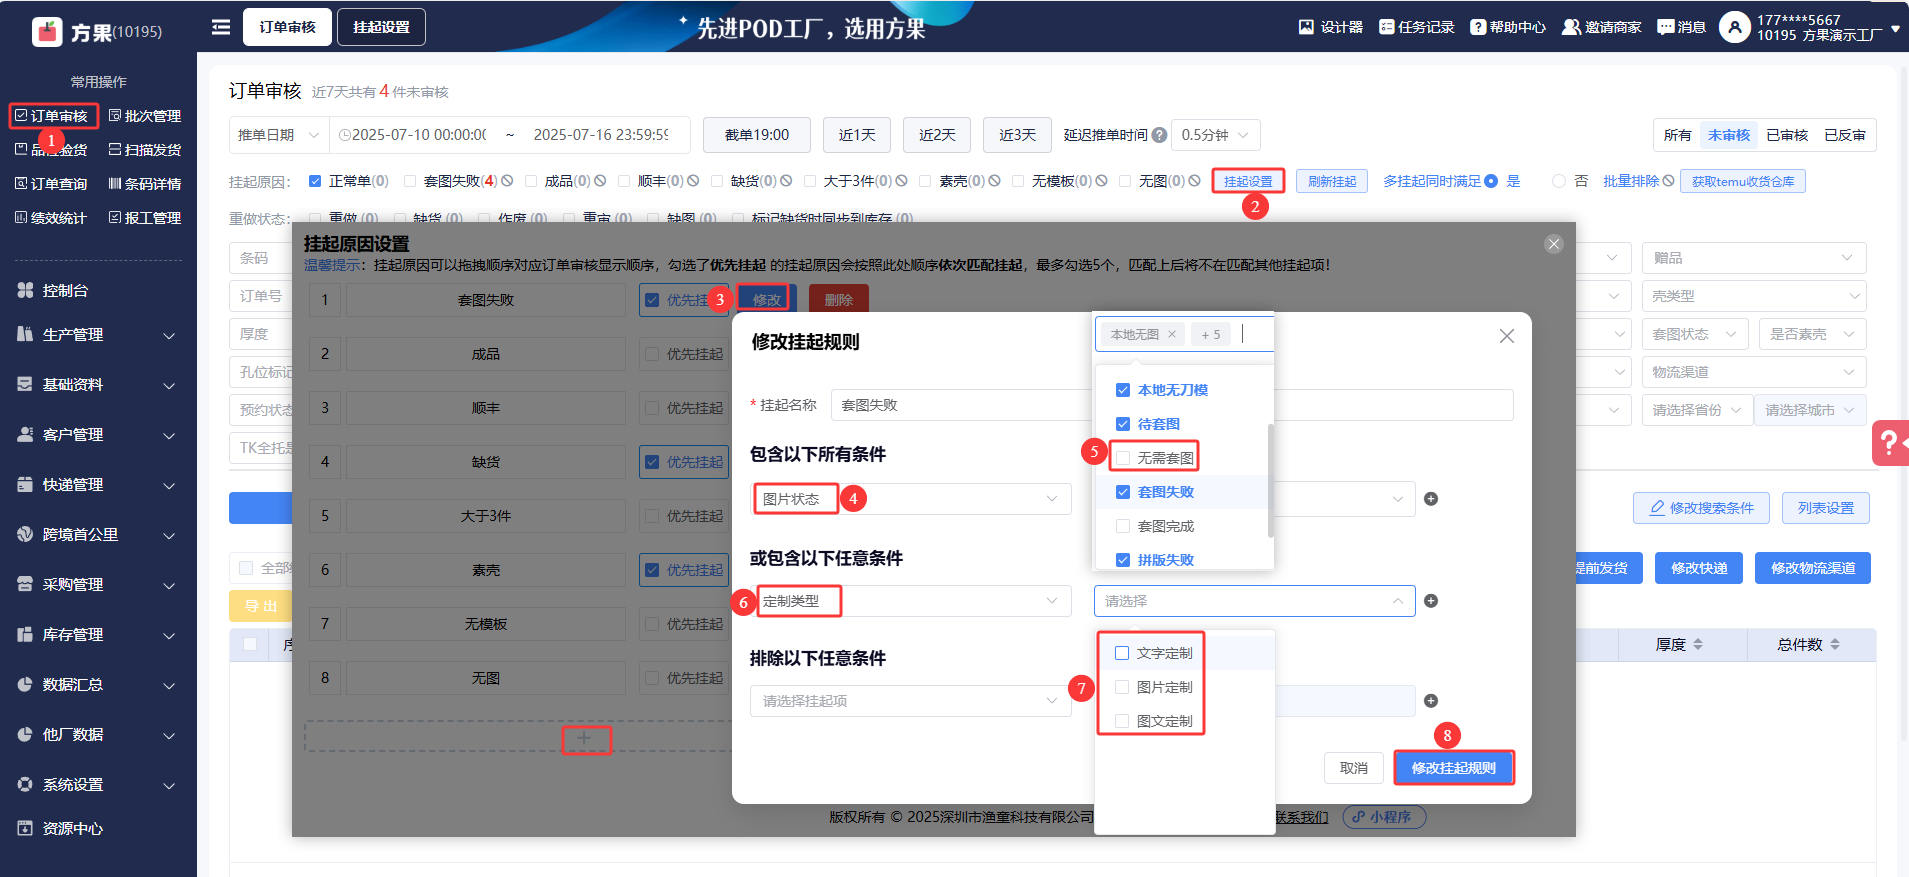The width and height of the screenshot is (1909, 877).
Task: Open the 0.5分钟 delay dropdown
Action: pos(1215,135)
